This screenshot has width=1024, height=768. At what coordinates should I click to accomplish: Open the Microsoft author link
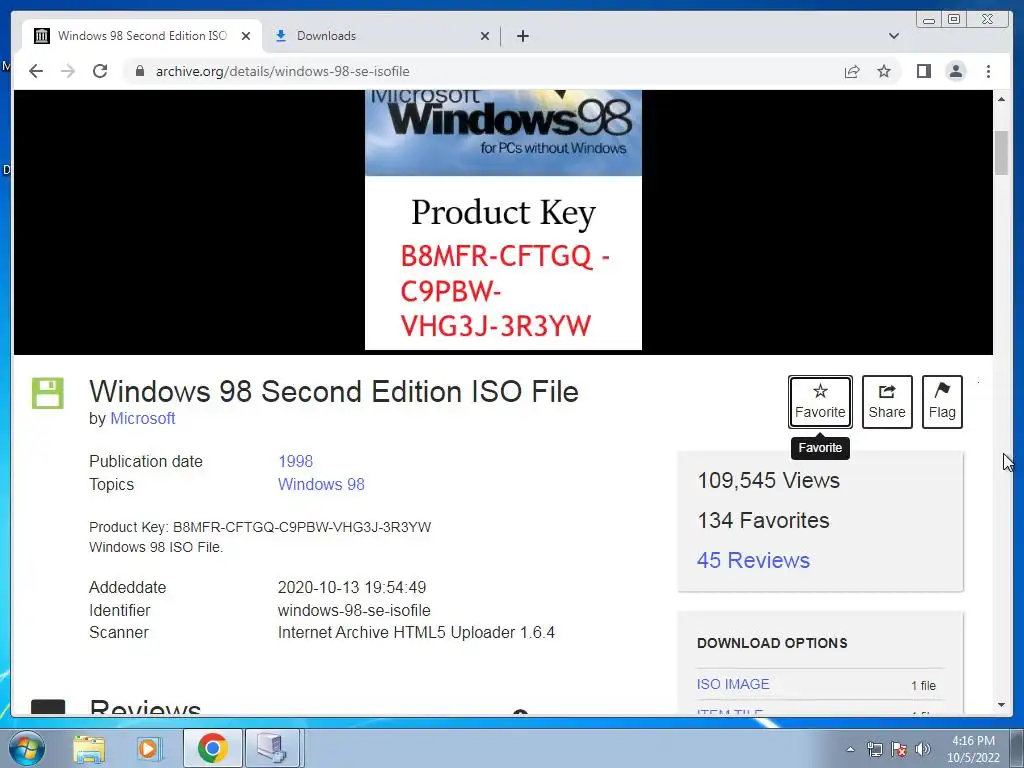pos(142,419)
